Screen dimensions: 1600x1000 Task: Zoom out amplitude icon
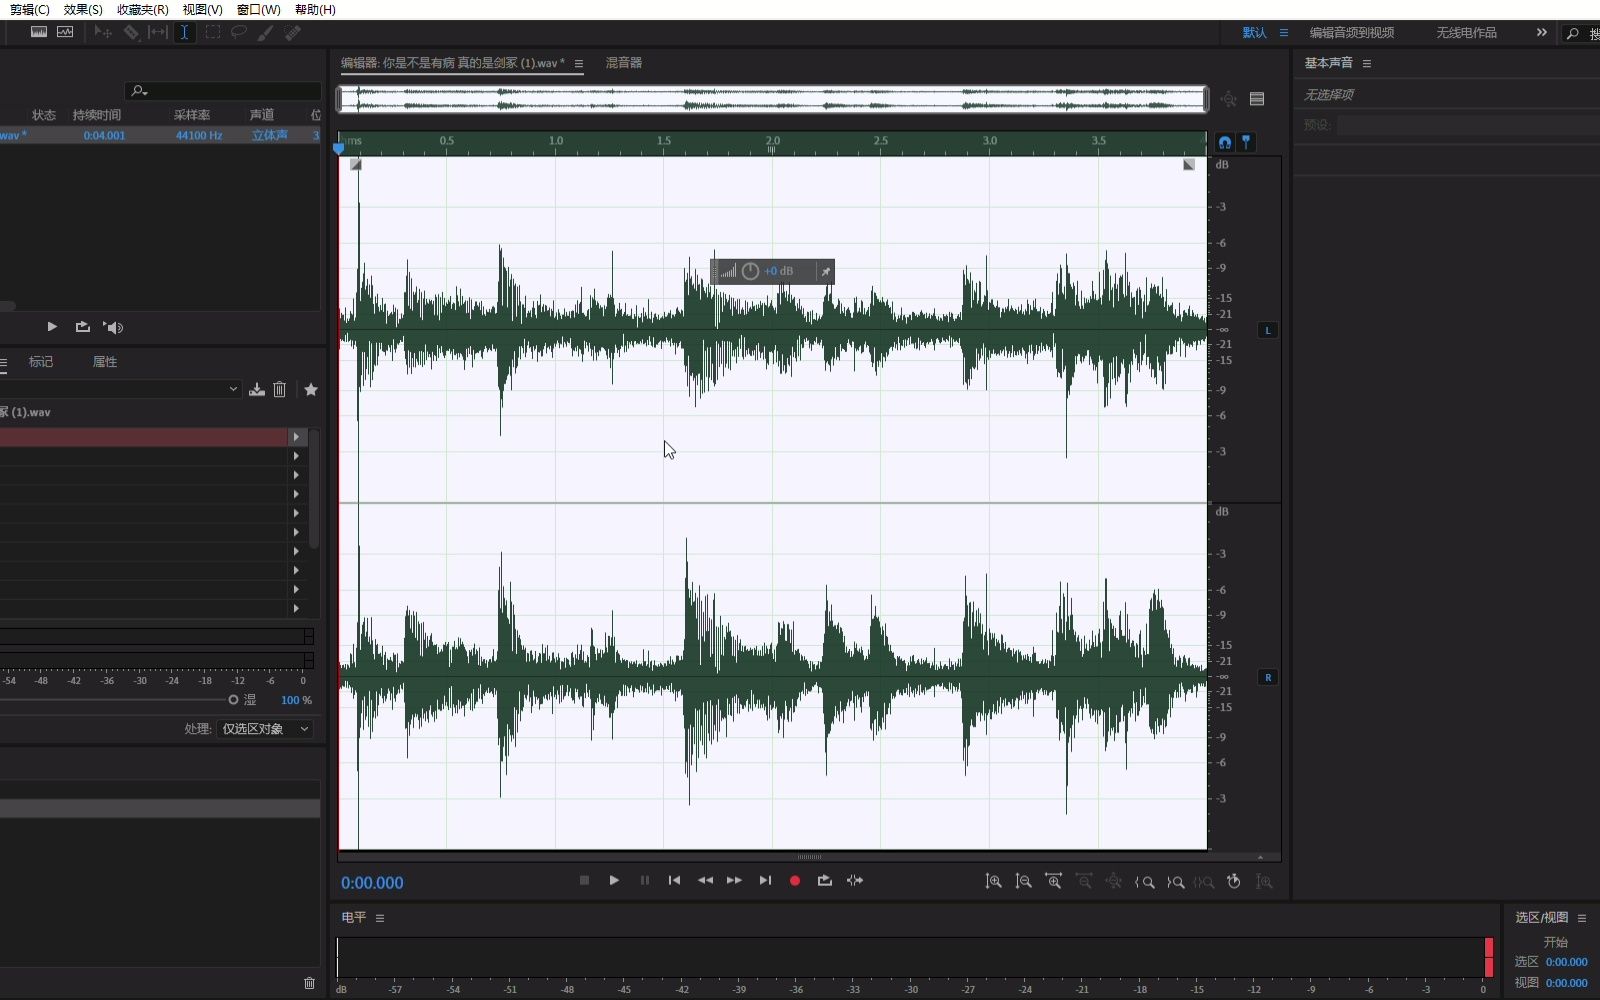pyautogui.click(x=1023, y=881)
